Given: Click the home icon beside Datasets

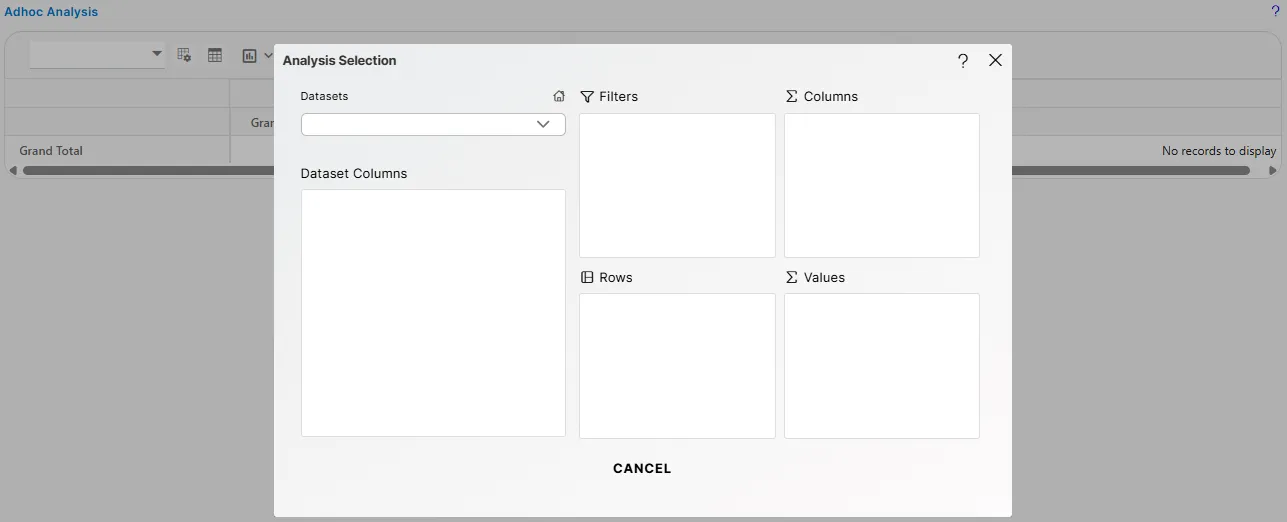Looking at the screenshot, I should [x=559, y=97].
